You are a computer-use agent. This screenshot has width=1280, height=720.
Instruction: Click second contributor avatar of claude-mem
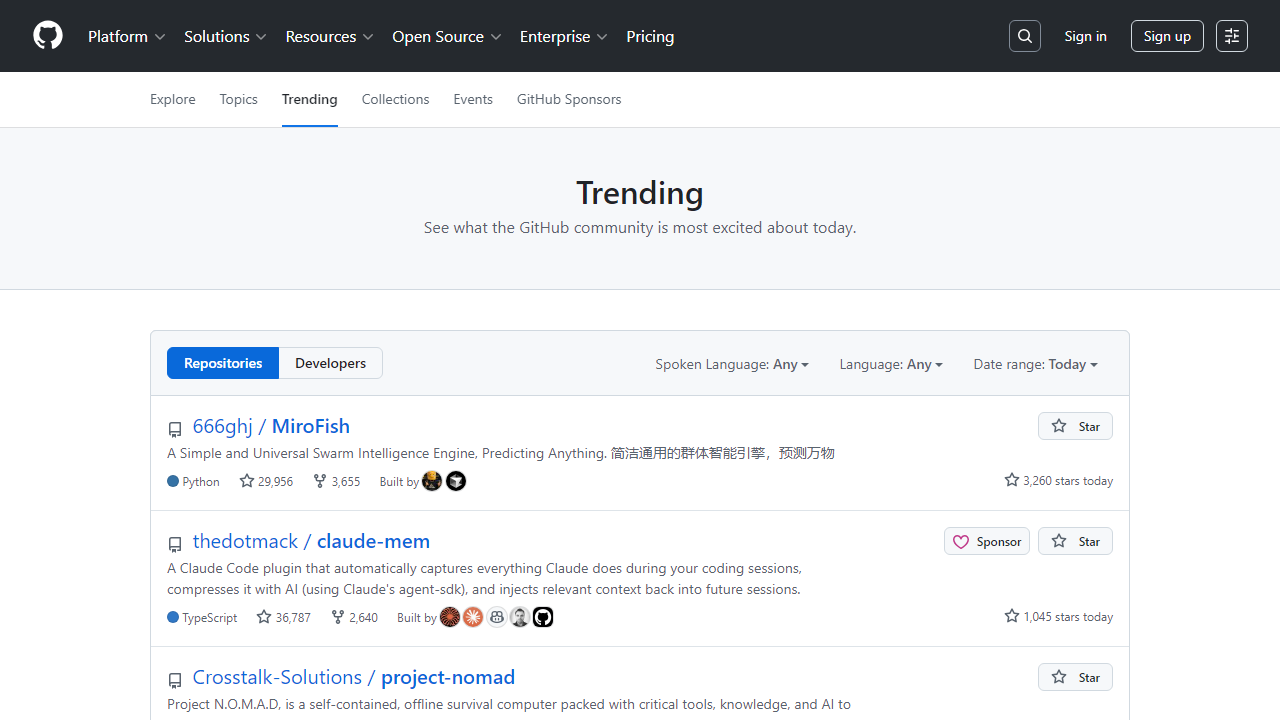click(473, 617)
